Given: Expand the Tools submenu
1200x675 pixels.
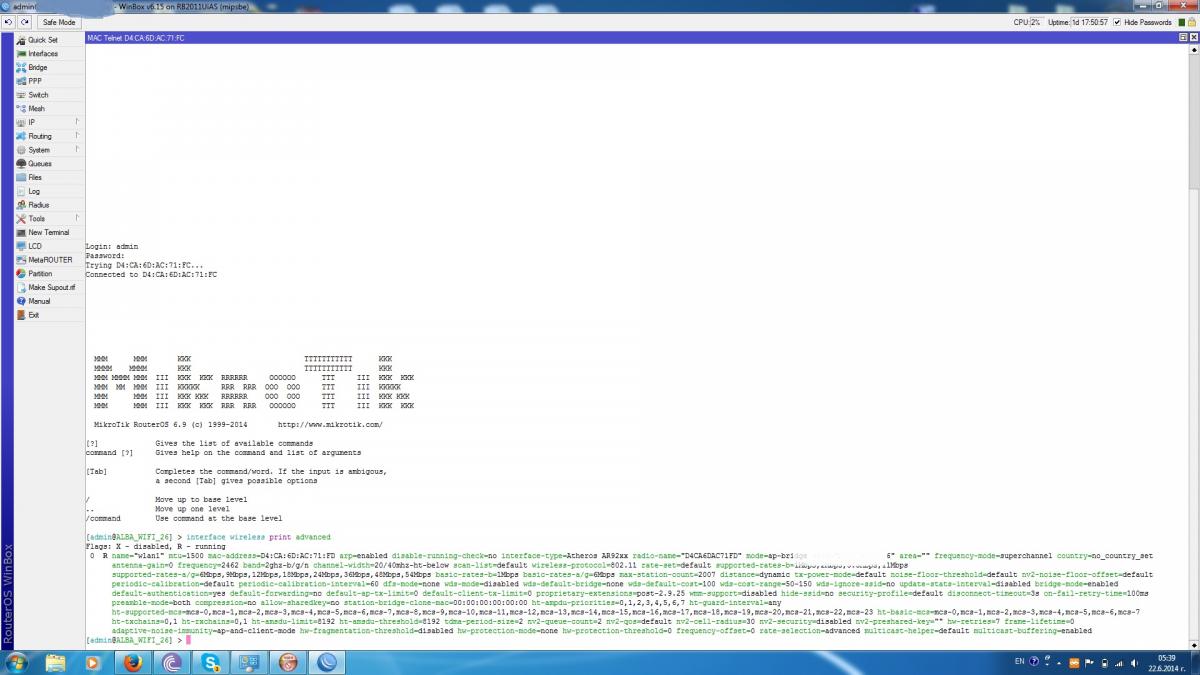Looking at the screenshot, I should (x=36, y=218).
